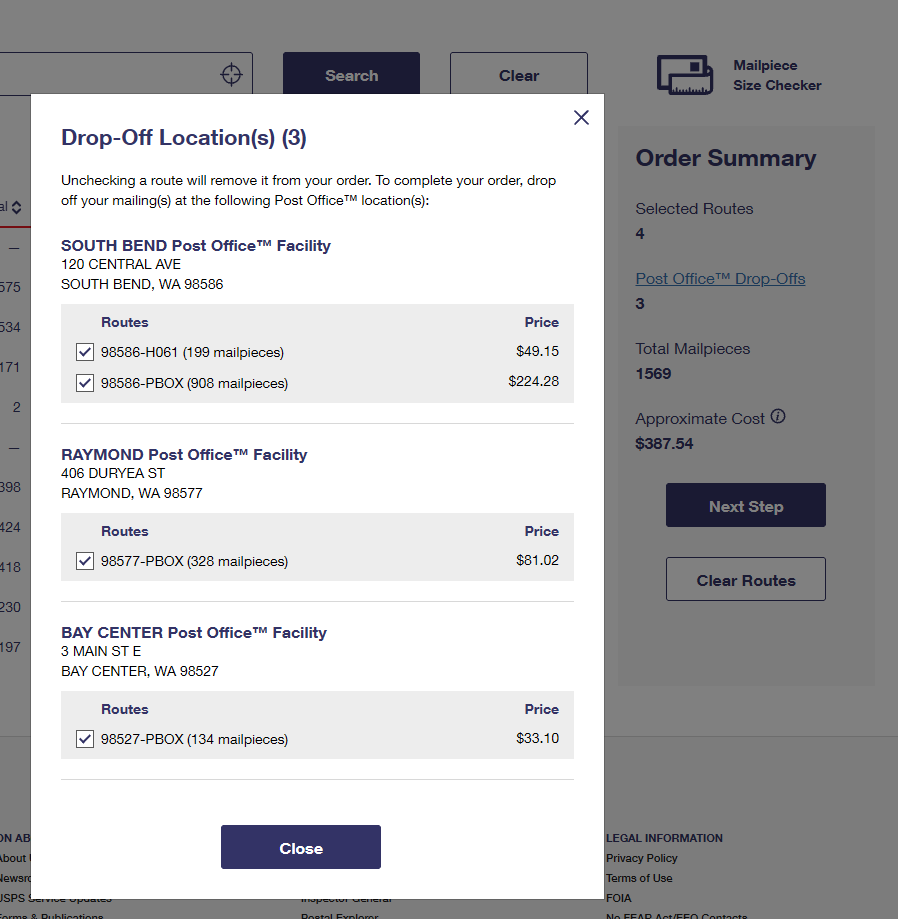Click the Close button in dialog
The image size is (898, 919).
301,847
